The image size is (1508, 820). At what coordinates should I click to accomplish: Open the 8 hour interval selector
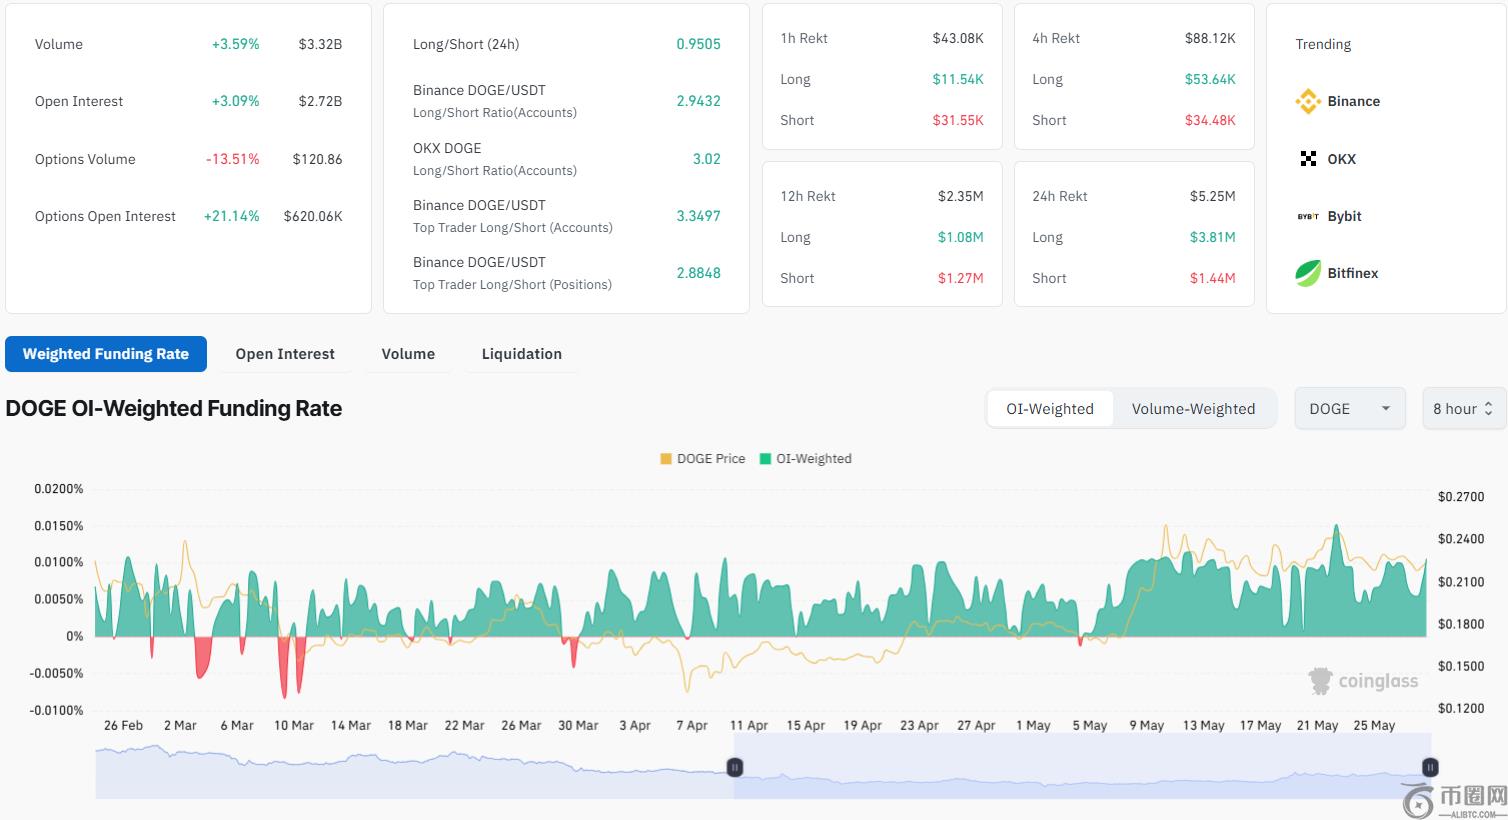click(1463, 409)
